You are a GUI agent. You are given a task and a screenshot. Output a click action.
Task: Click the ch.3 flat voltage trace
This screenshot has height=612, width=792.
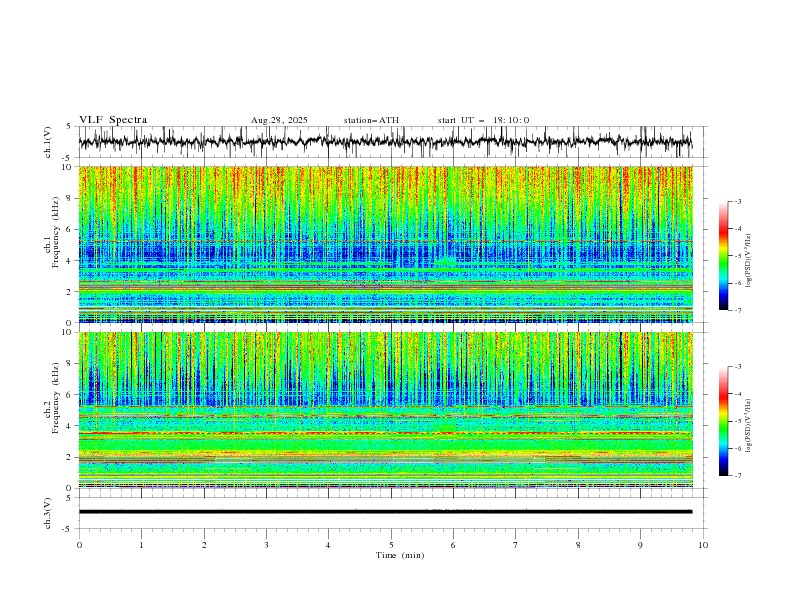click(385, 512)
